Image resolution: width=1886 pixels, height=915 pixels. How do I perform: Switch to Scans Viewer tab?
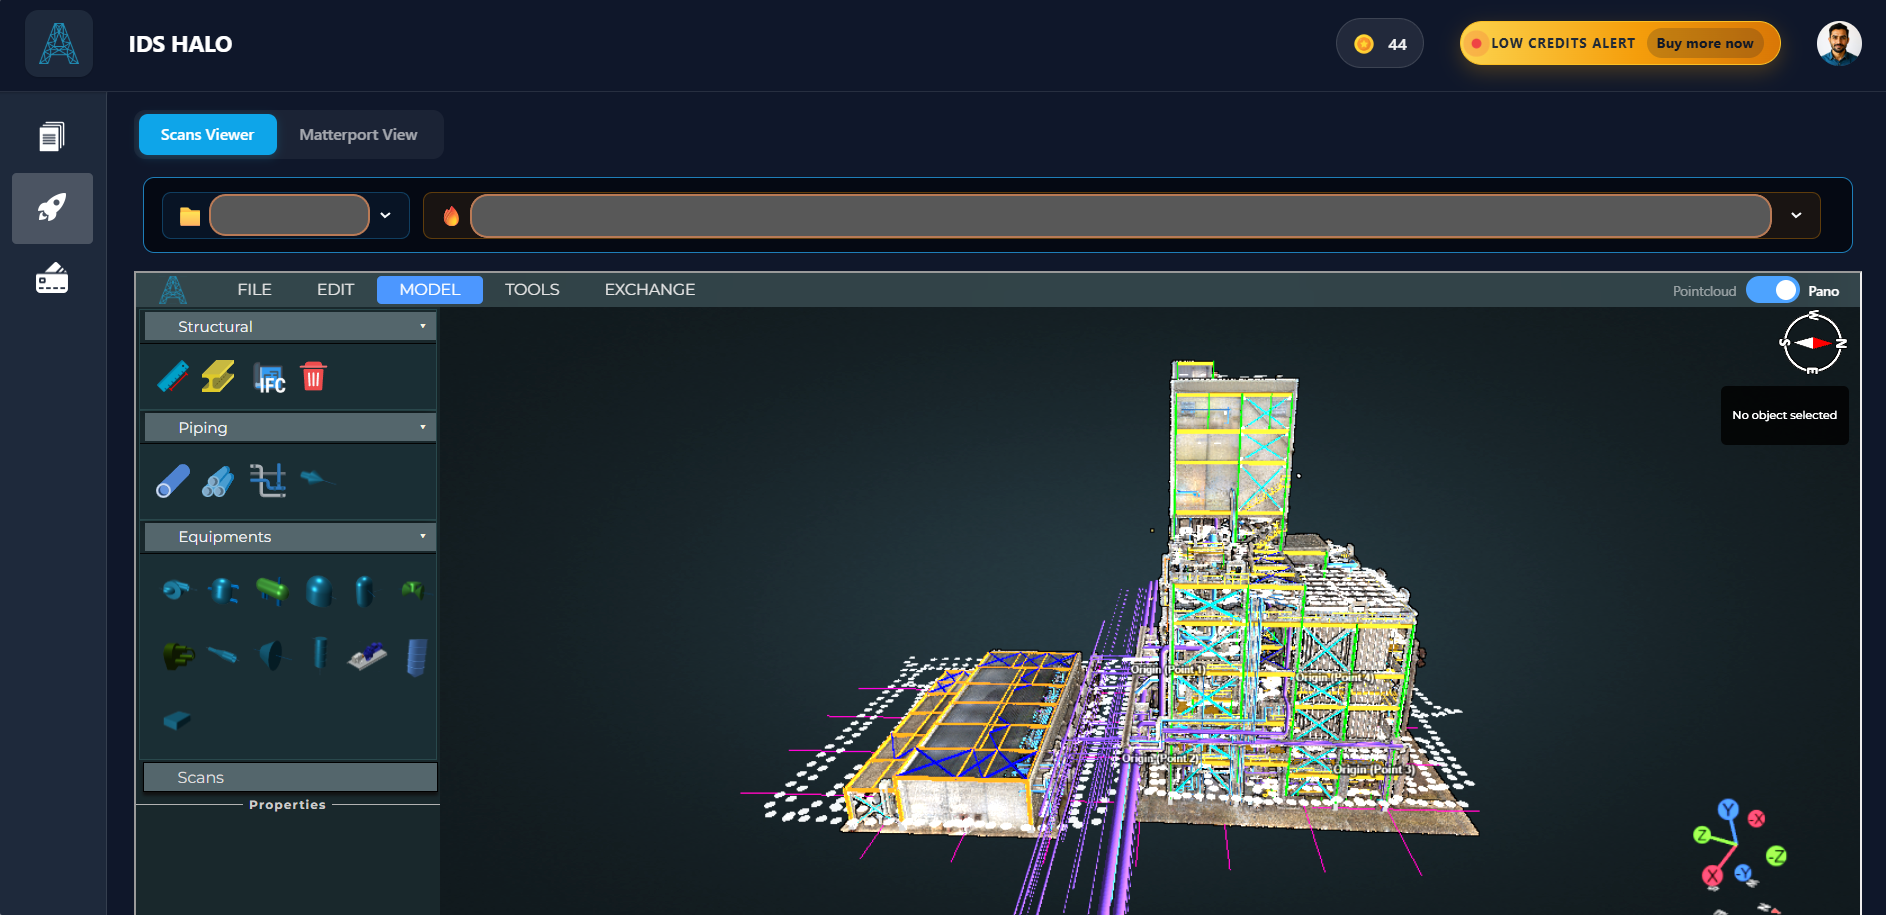(x=207, y=134)
